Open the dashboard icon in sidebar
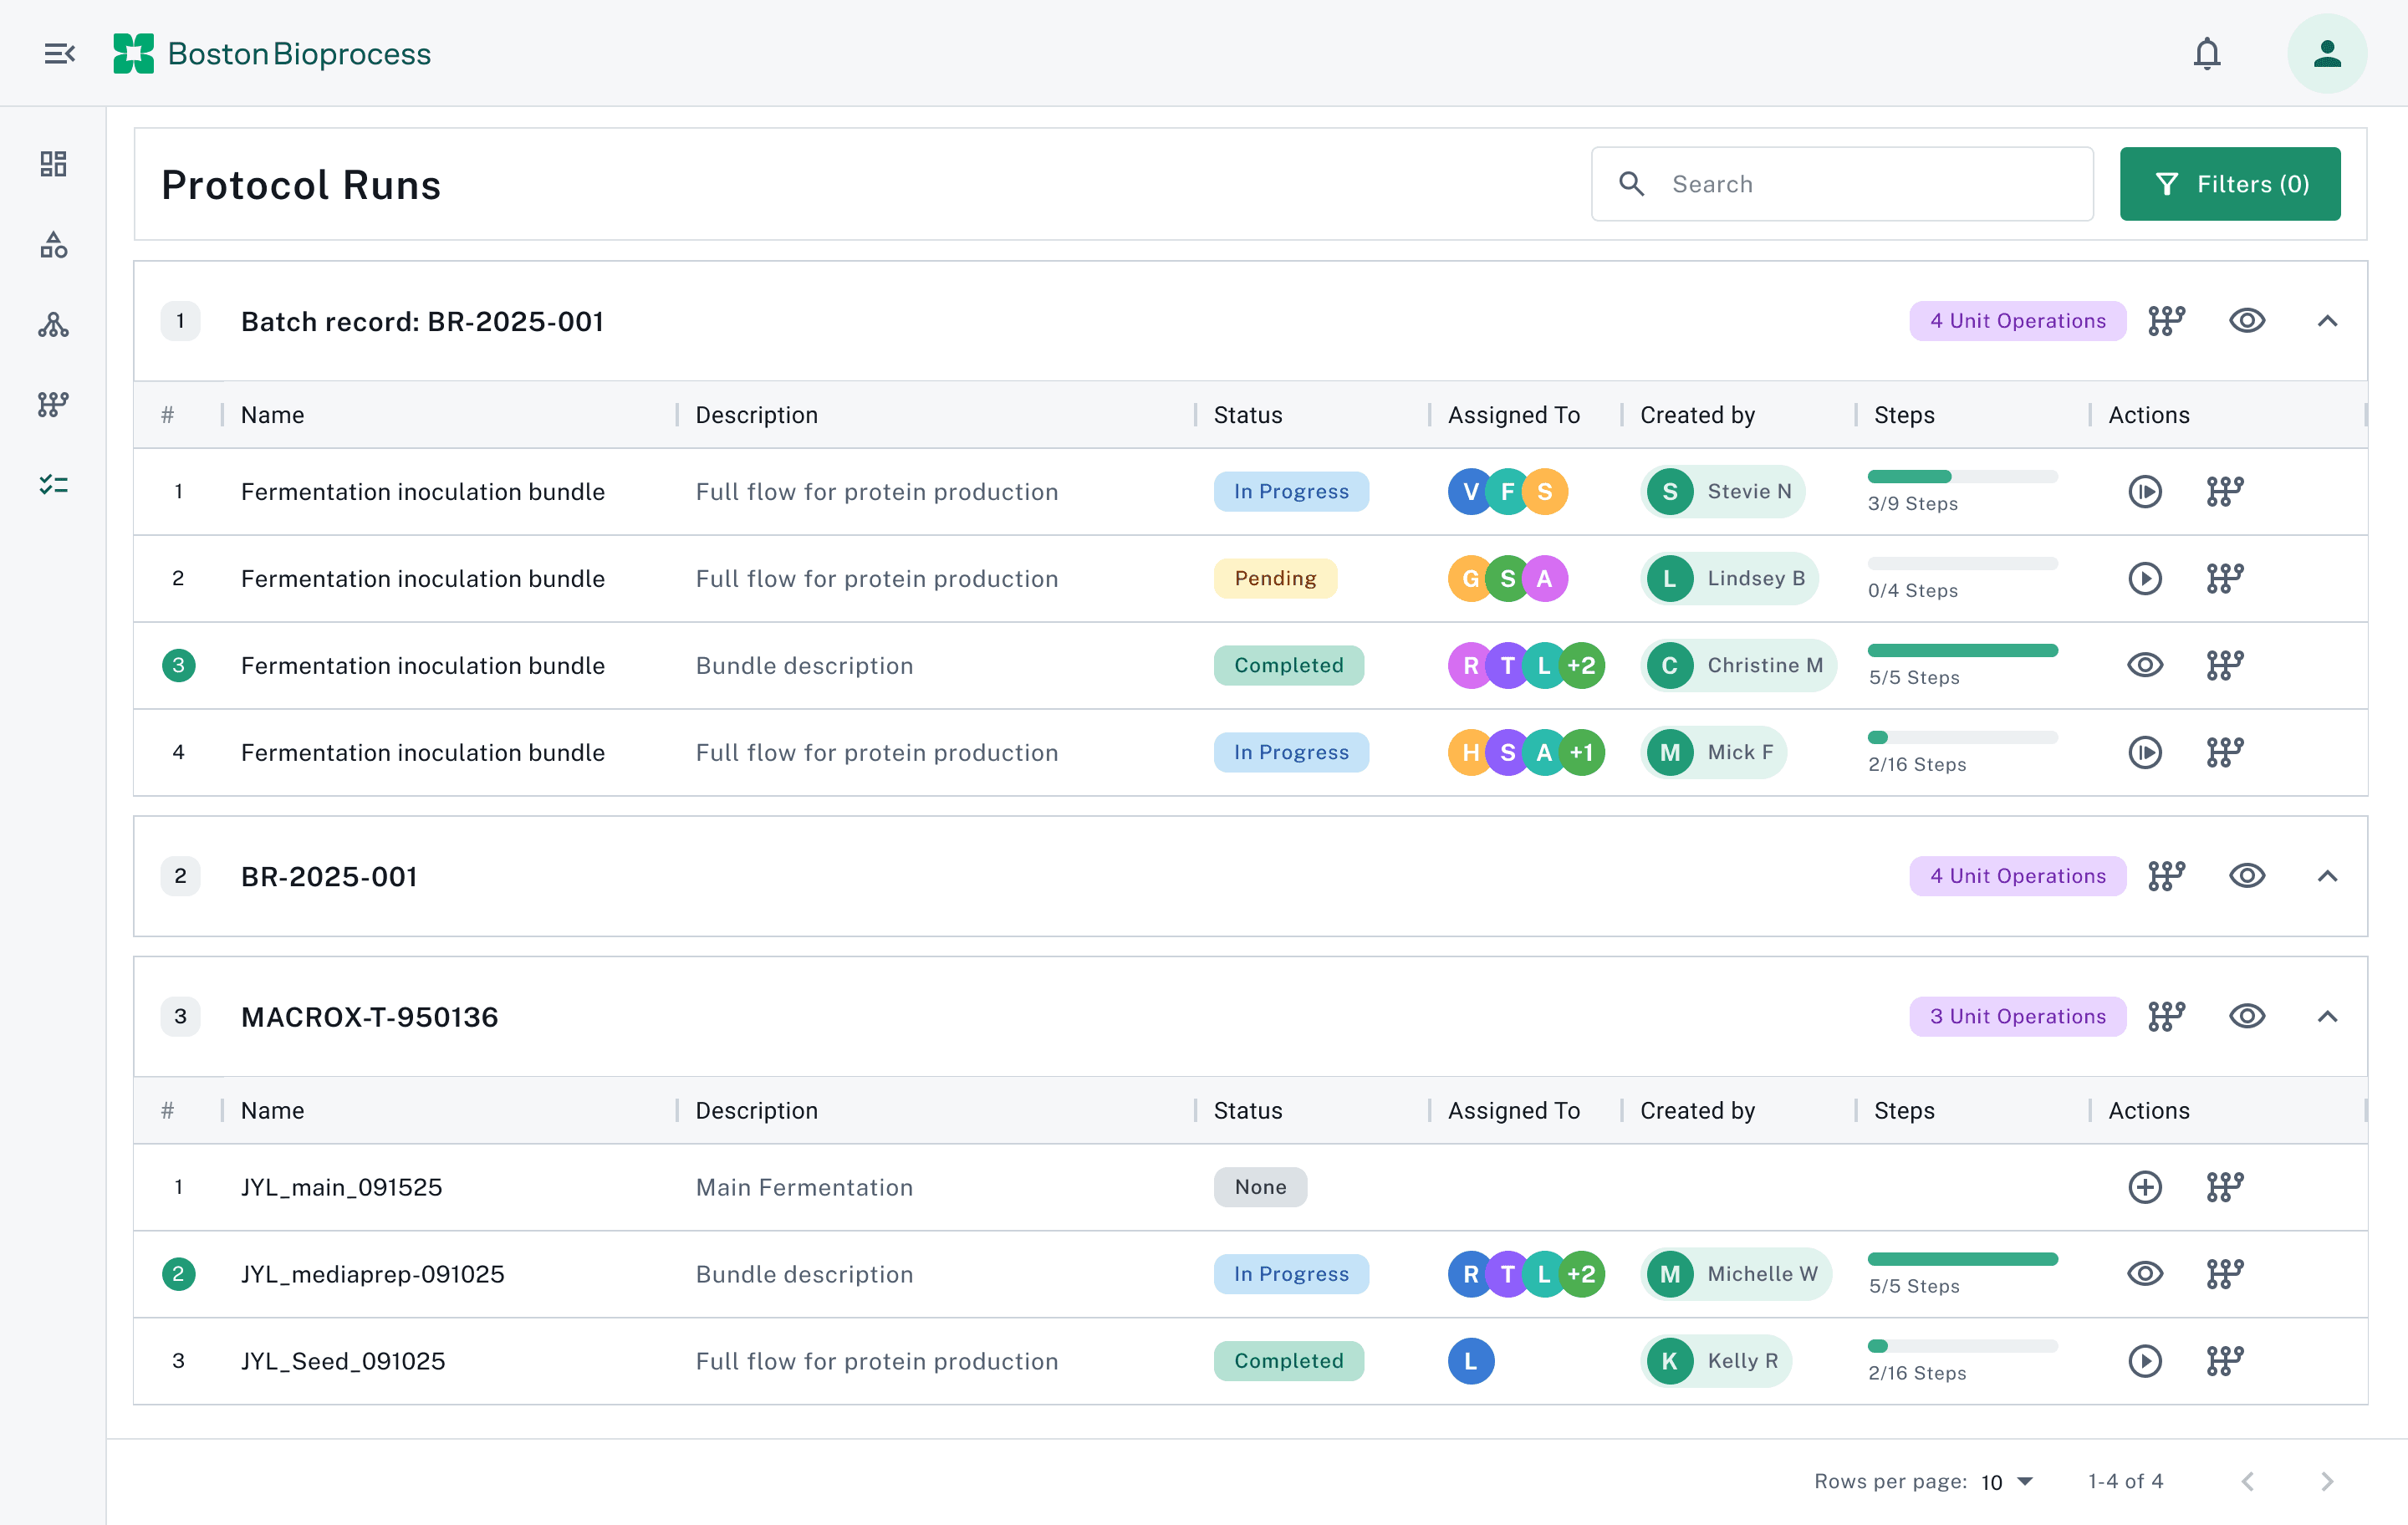This screenshot has width=2408, height=1525. pyautogui.click(x=53, y=164)
